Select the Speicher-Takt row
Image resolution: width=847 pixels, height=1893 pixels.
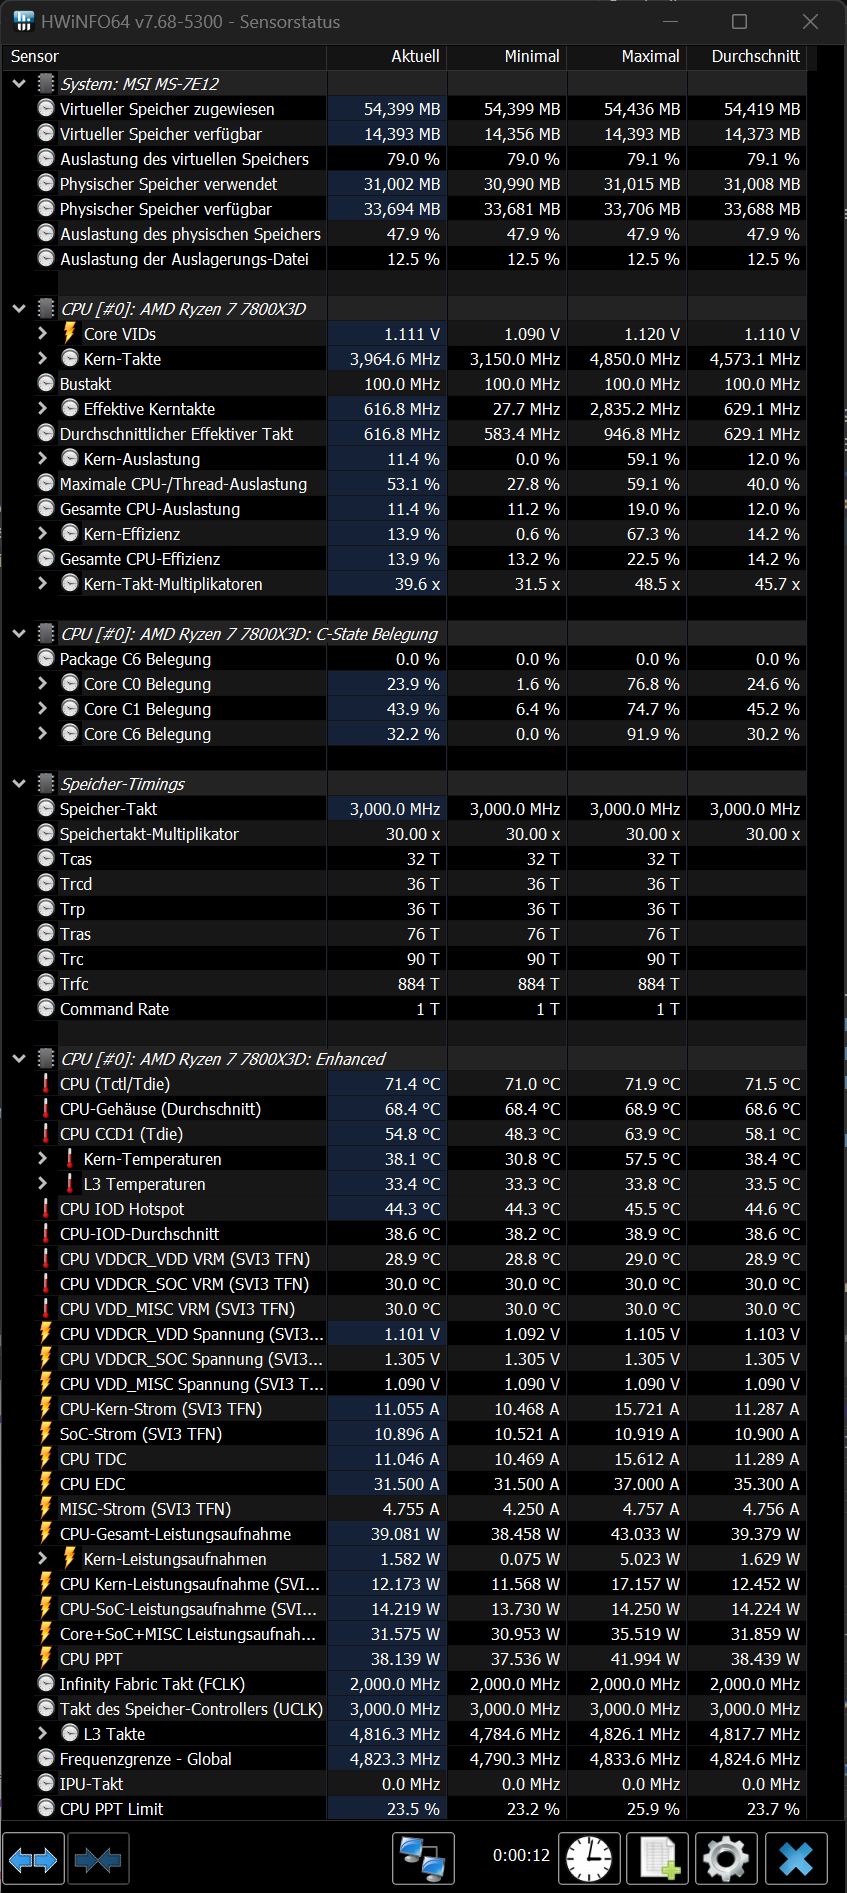[x=404, y=809]
